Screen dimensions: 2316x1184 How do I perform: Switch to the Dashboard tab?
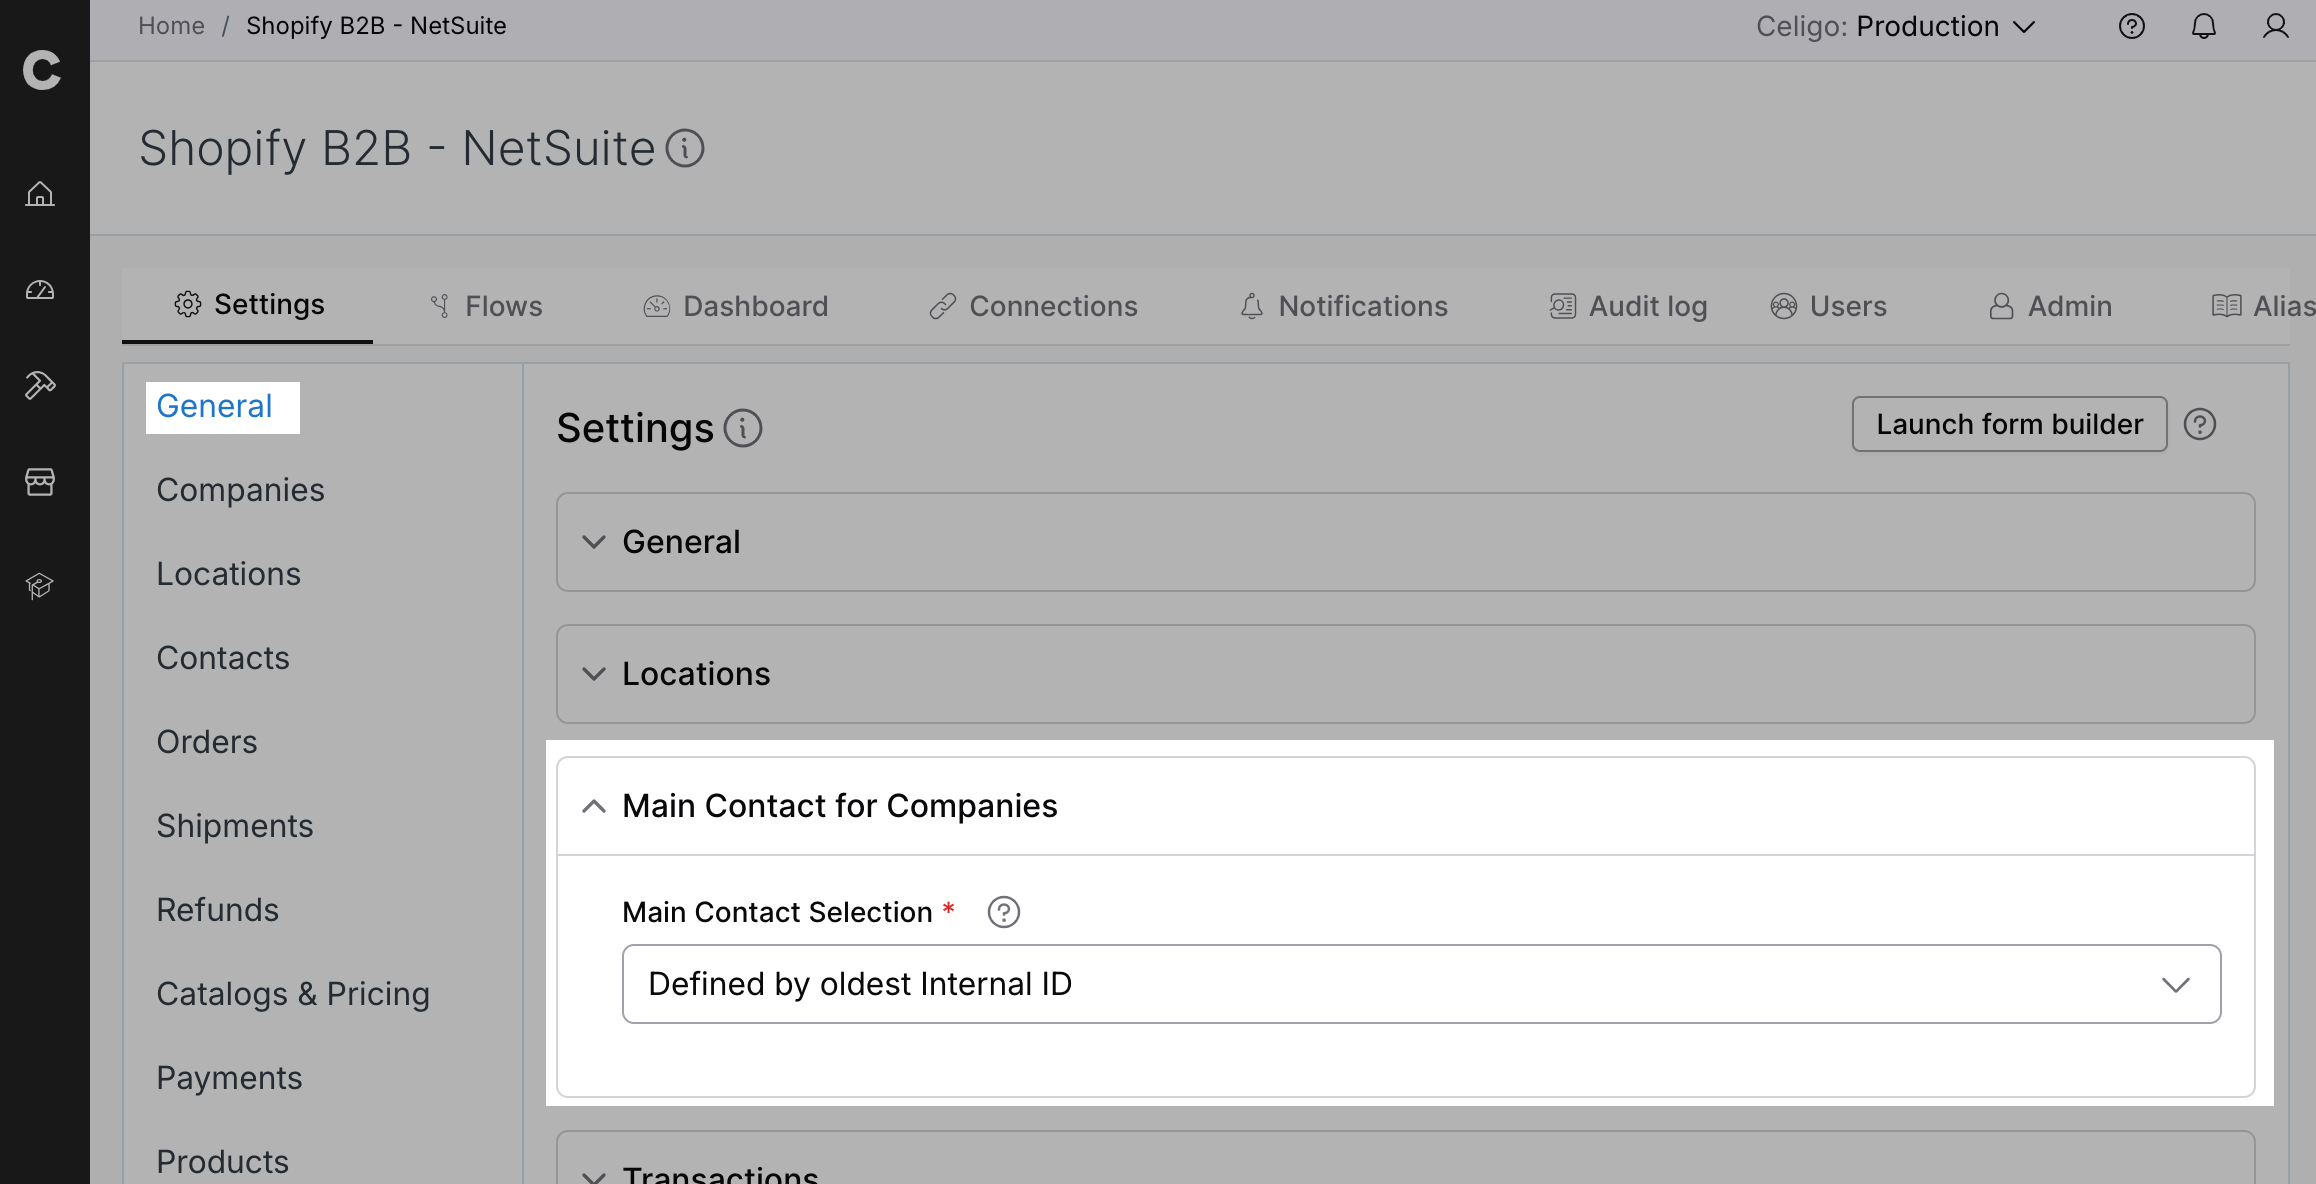click(x=736, y=306)
